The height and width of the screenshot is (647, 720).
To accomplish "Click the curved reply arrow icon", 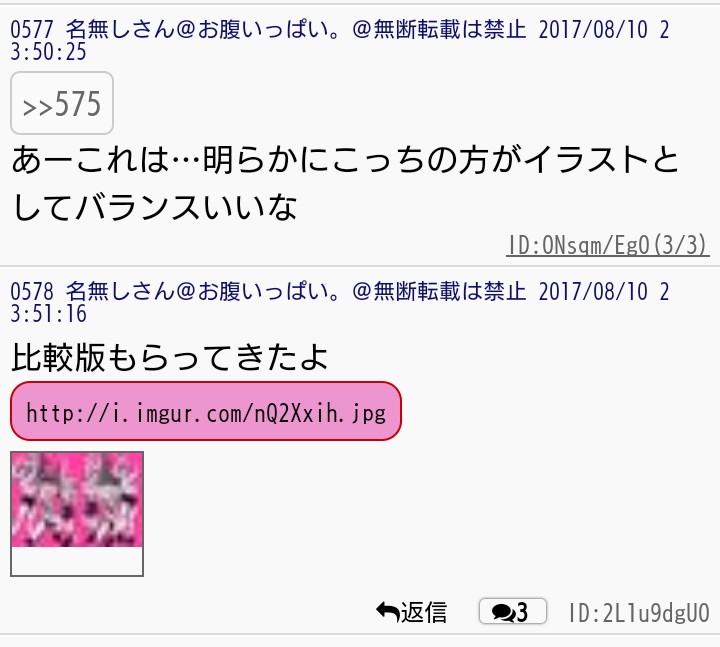I will 387,612.
